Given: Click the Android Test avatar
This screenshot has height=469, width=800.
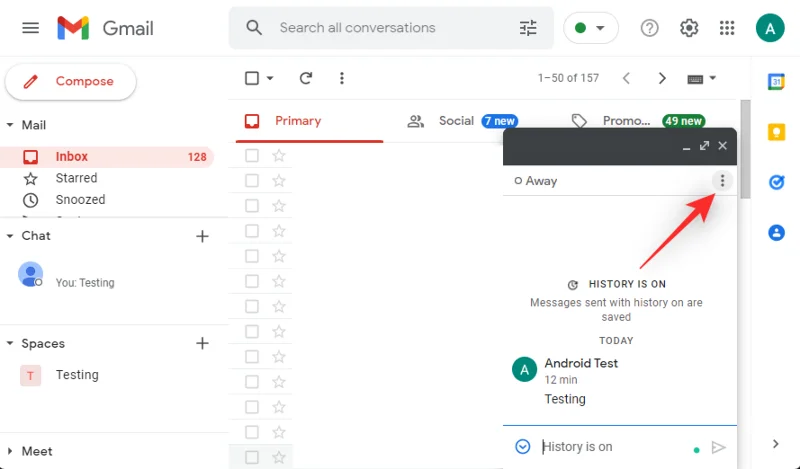Looking at the screenshot, I should pos(524,370).
